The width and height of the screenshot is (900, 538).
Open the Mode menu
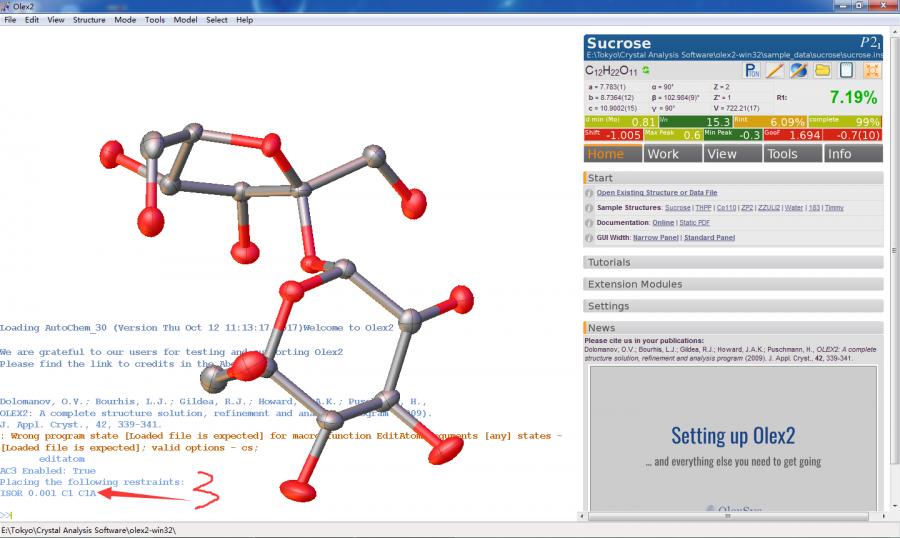click(125, 20)
